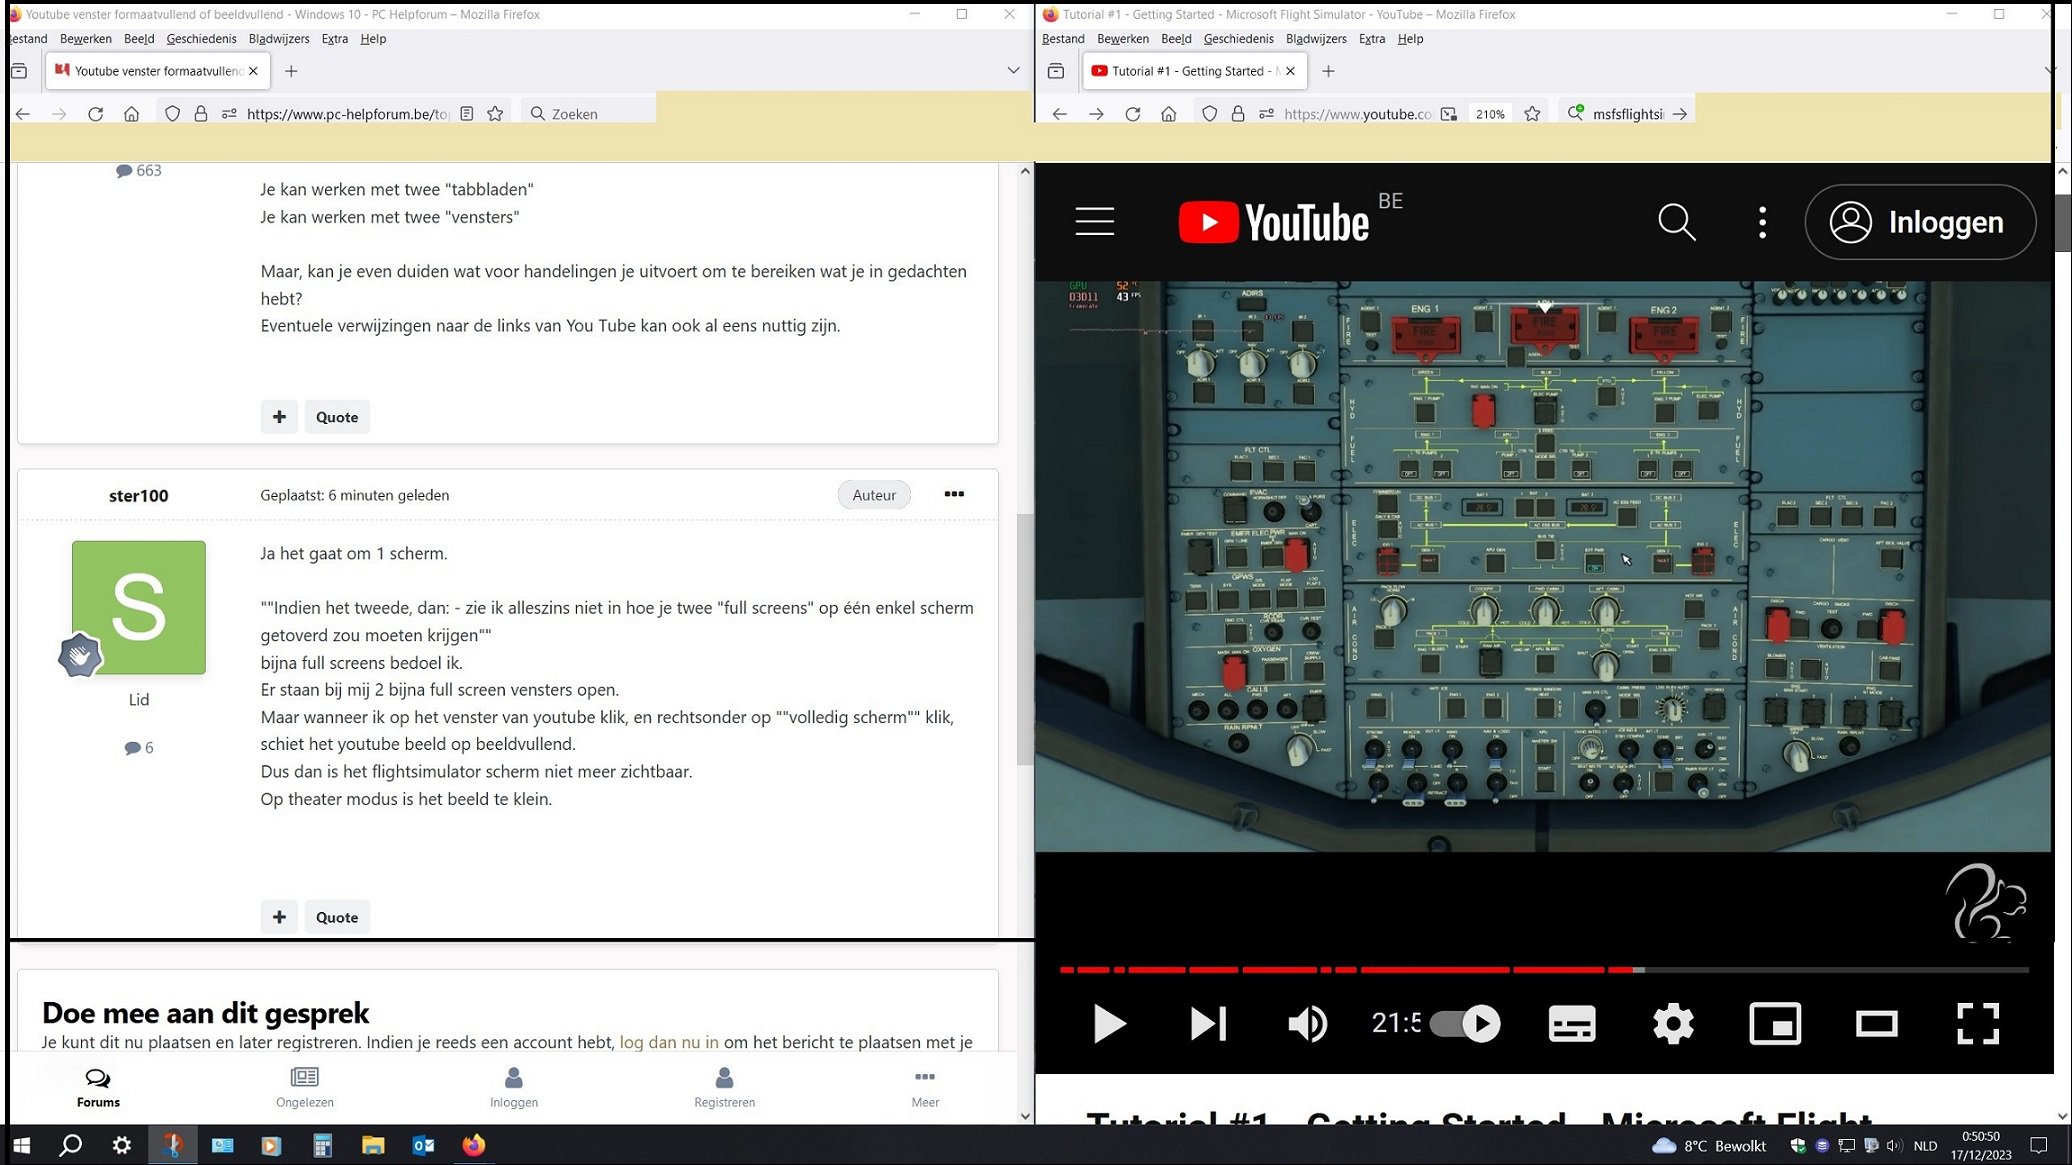The image size is (2072, 1165).
Task: Toggle theater mode in player
Action: [1876, 1023]
